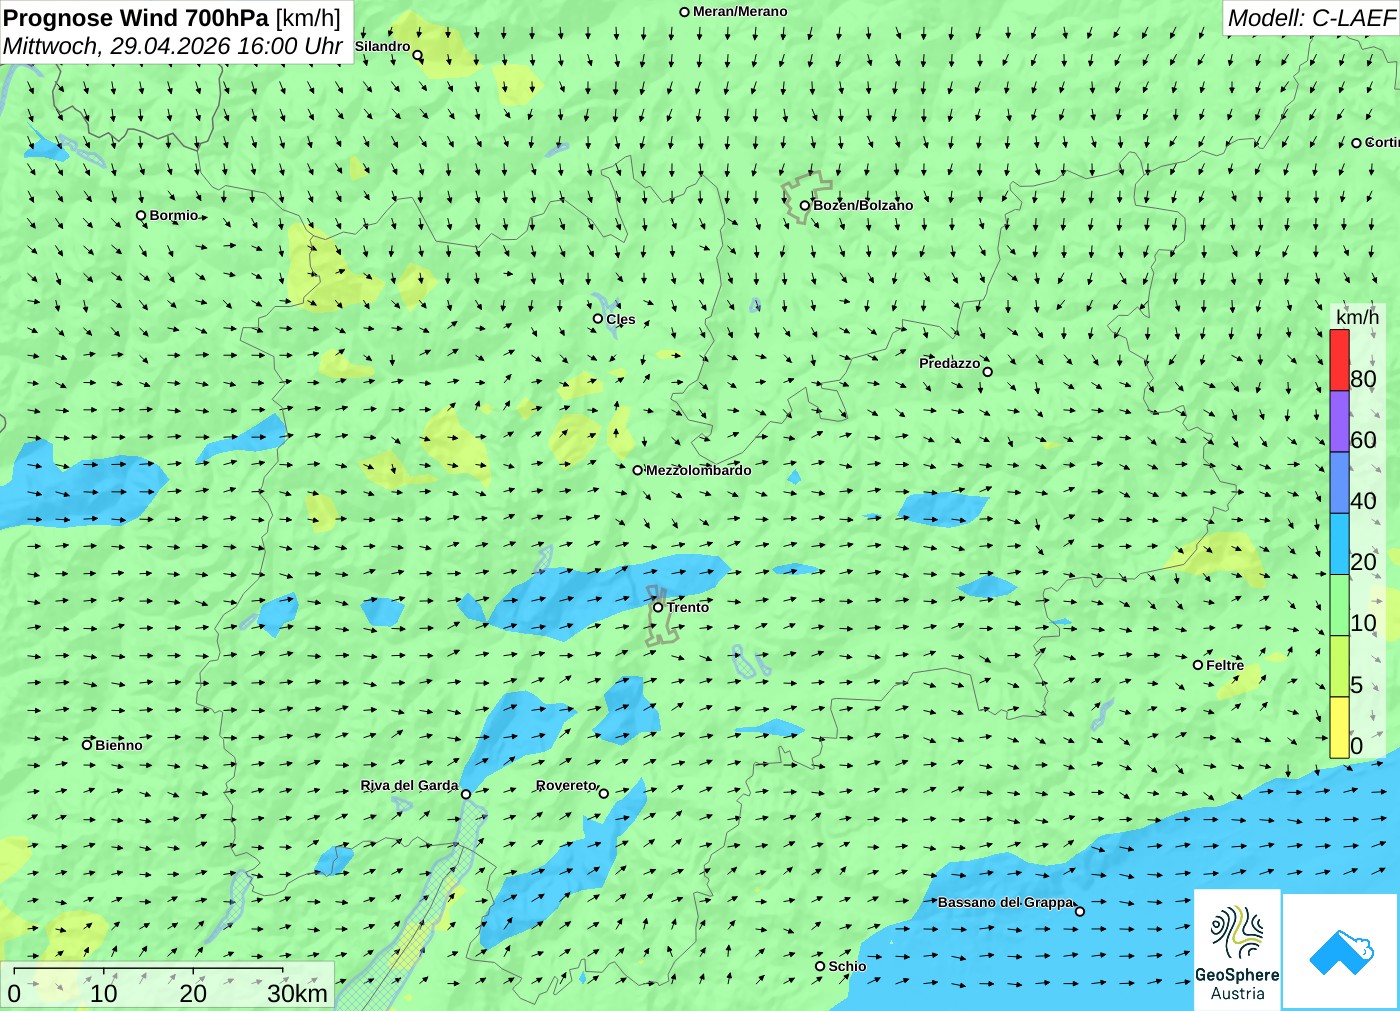Pick the Meran/Merano map marker circle

pyautogui.click(x=685, y=12)
